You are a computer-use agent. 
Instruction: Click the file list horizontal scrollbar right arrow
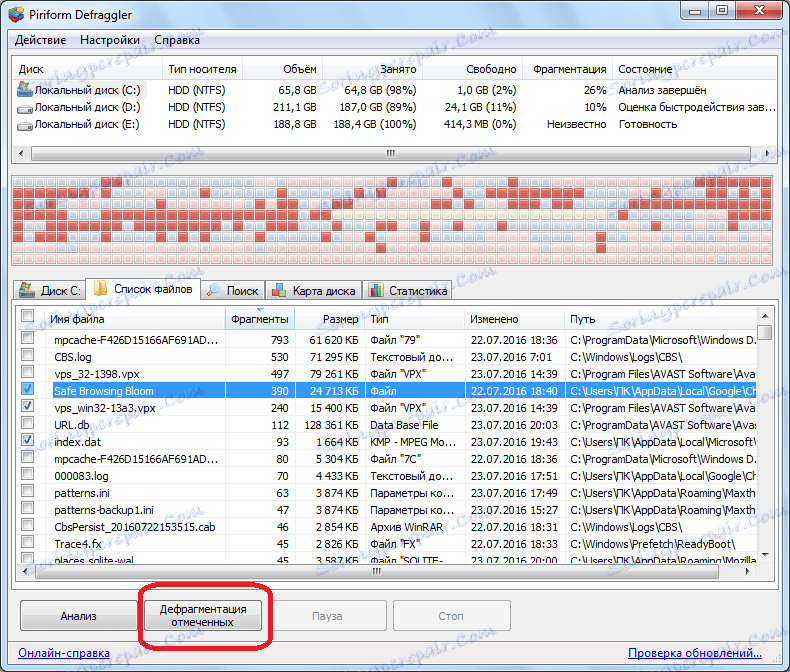(x=747, y=571)
